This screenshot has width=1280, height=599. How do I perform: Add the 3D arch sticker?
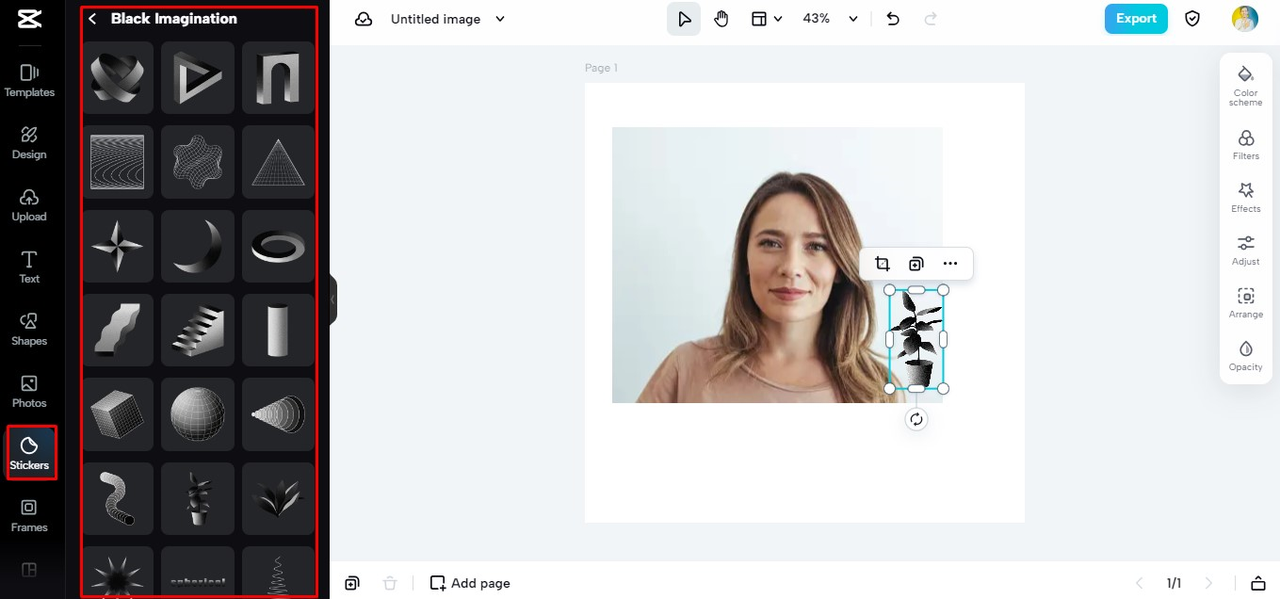coord(277,78)
